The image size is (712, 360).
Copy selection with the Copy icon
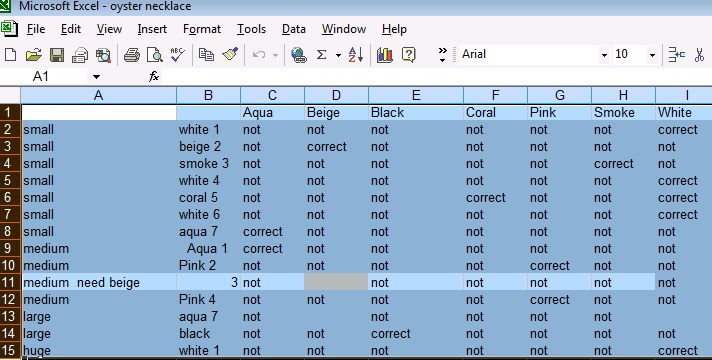(207, 55)
